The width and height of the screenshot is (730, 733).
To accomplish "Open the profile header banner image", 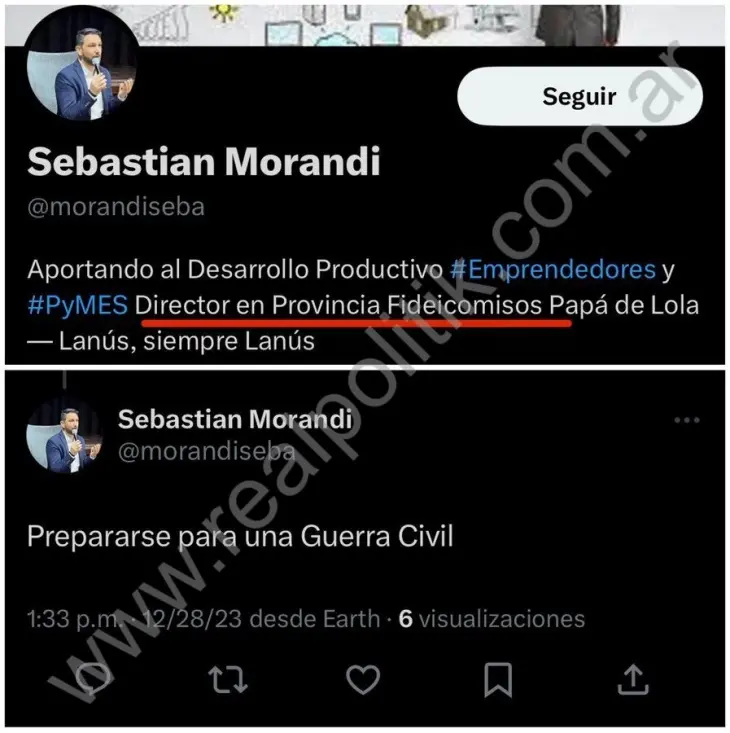I will pos(365,25).
